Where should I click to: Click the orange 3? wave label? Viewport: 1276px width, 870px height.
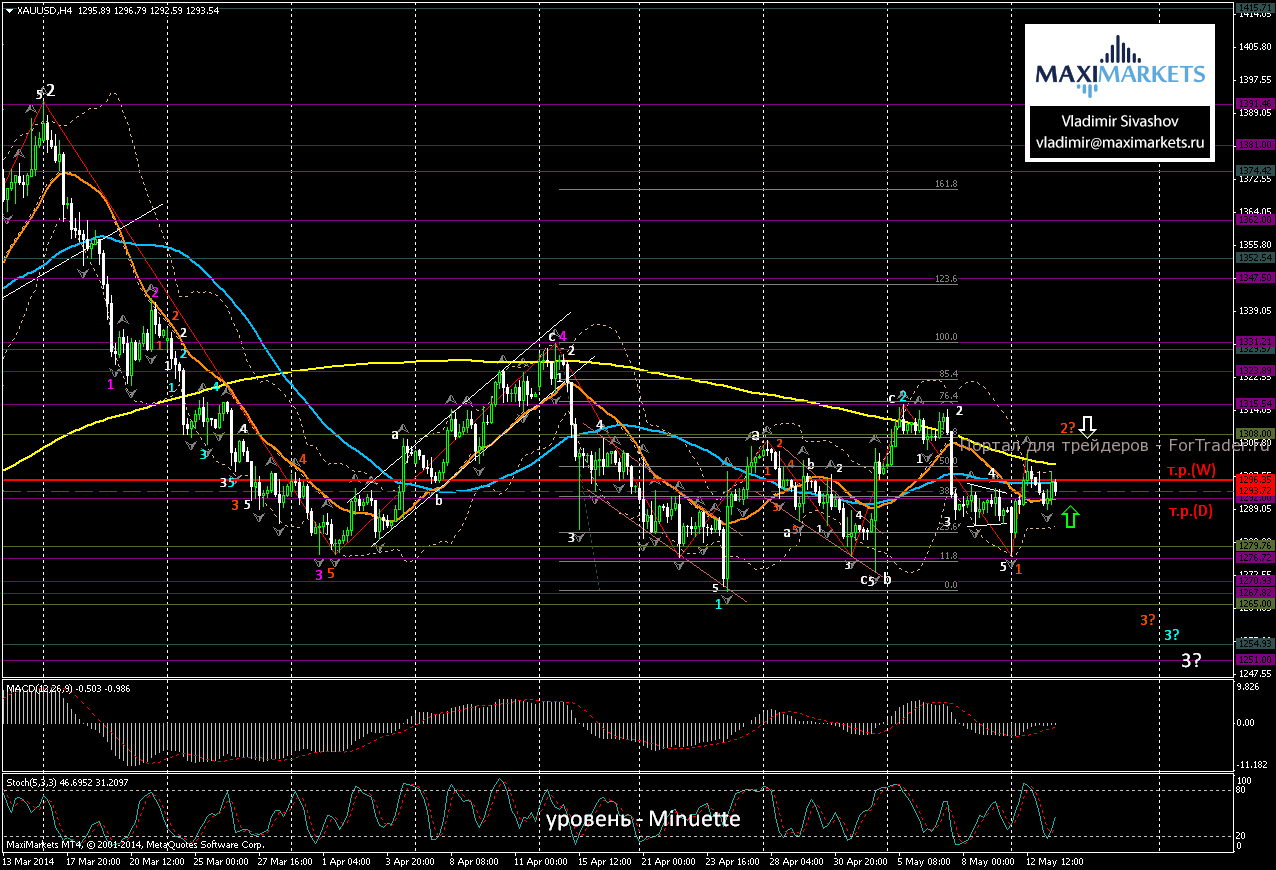pyautogui.click(x=1147, y=620)
